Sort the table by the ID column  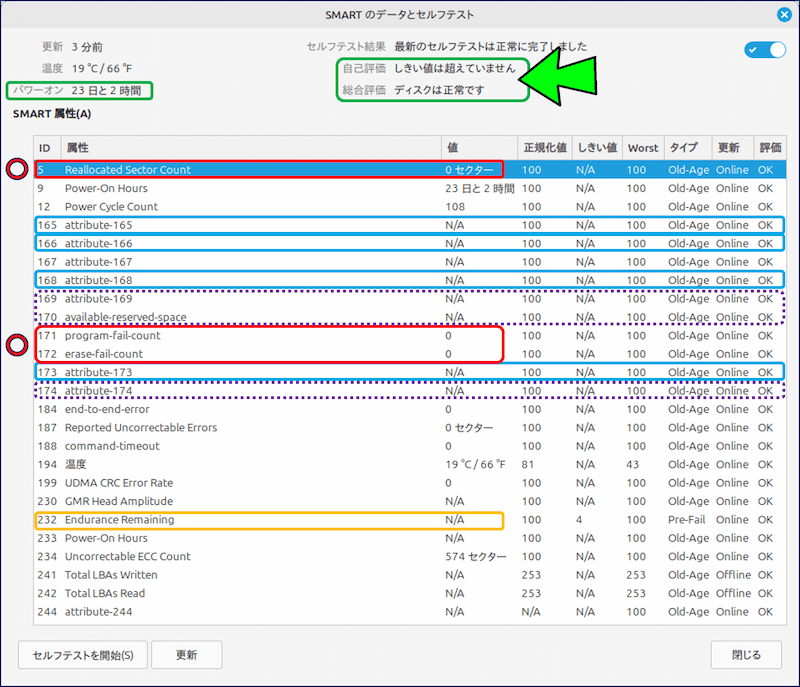click(43, 147)
